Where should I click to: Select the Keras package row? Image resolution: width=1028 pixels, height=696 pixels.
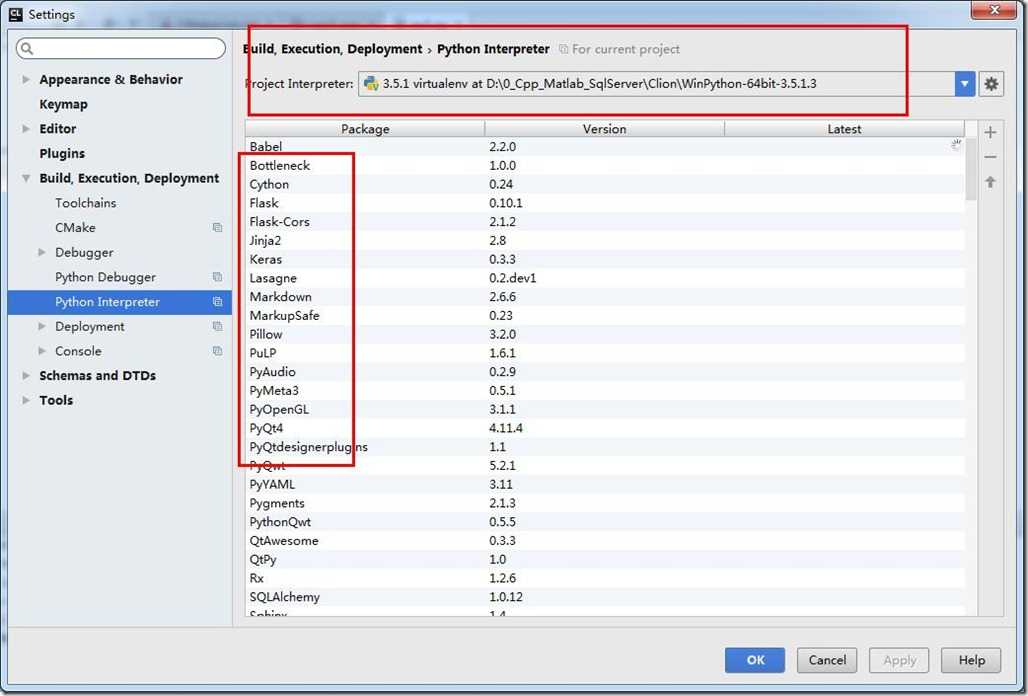[x=604, y=260]
